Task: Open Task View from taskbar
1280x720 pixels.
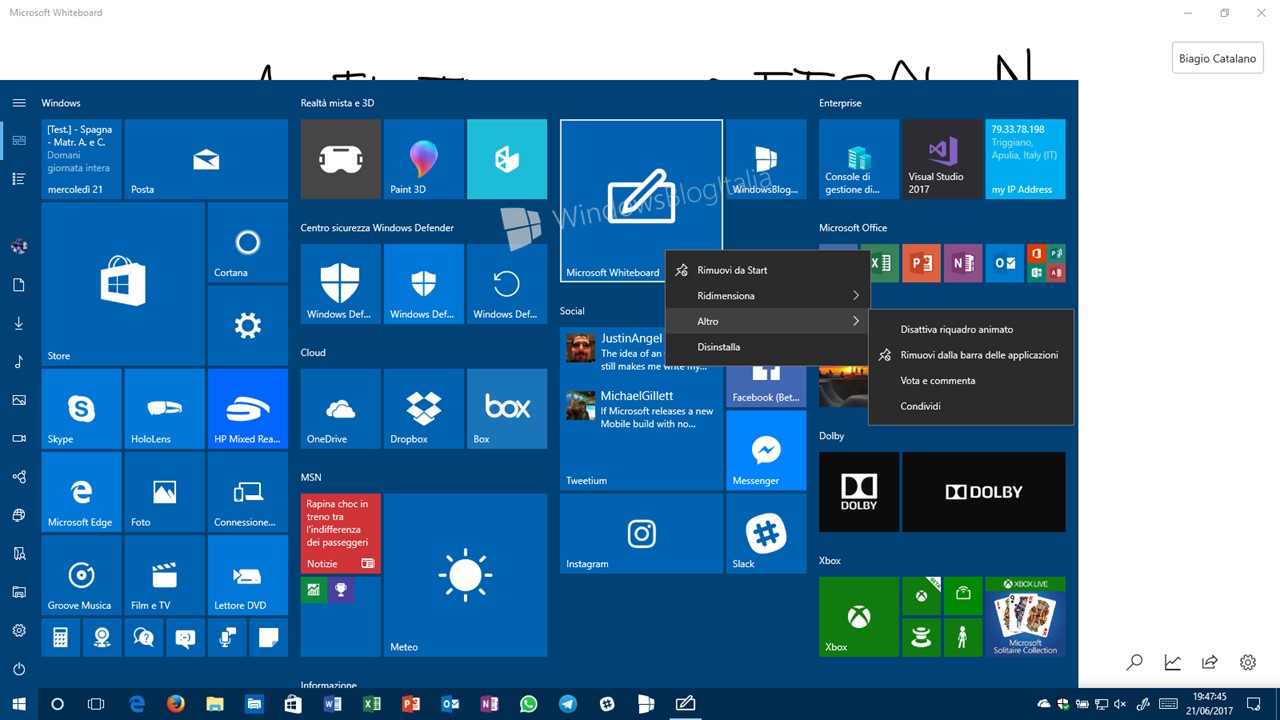Action: (x=96, y=704)
